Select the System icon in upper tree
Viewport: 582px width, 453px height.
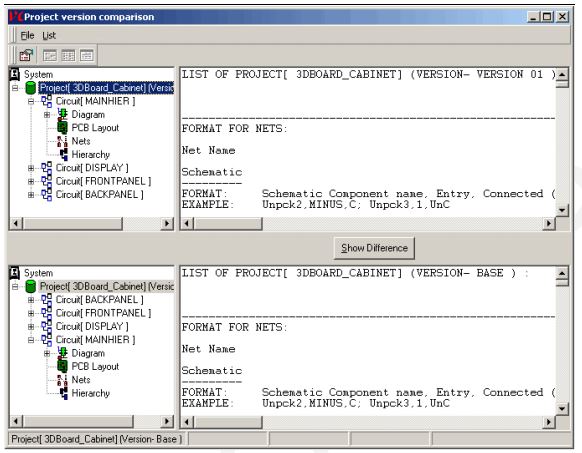[x=14, y=74]
